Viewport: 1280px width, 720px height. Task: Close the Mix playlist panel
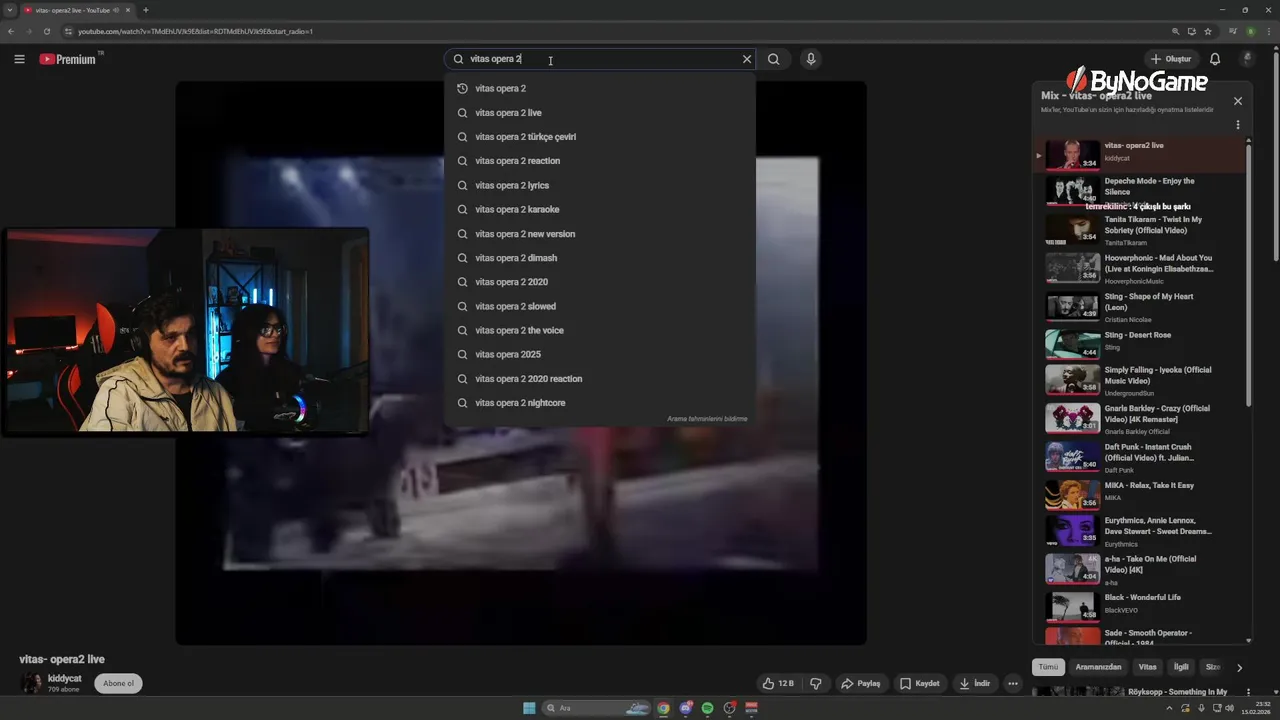[x=1238, y=101]
